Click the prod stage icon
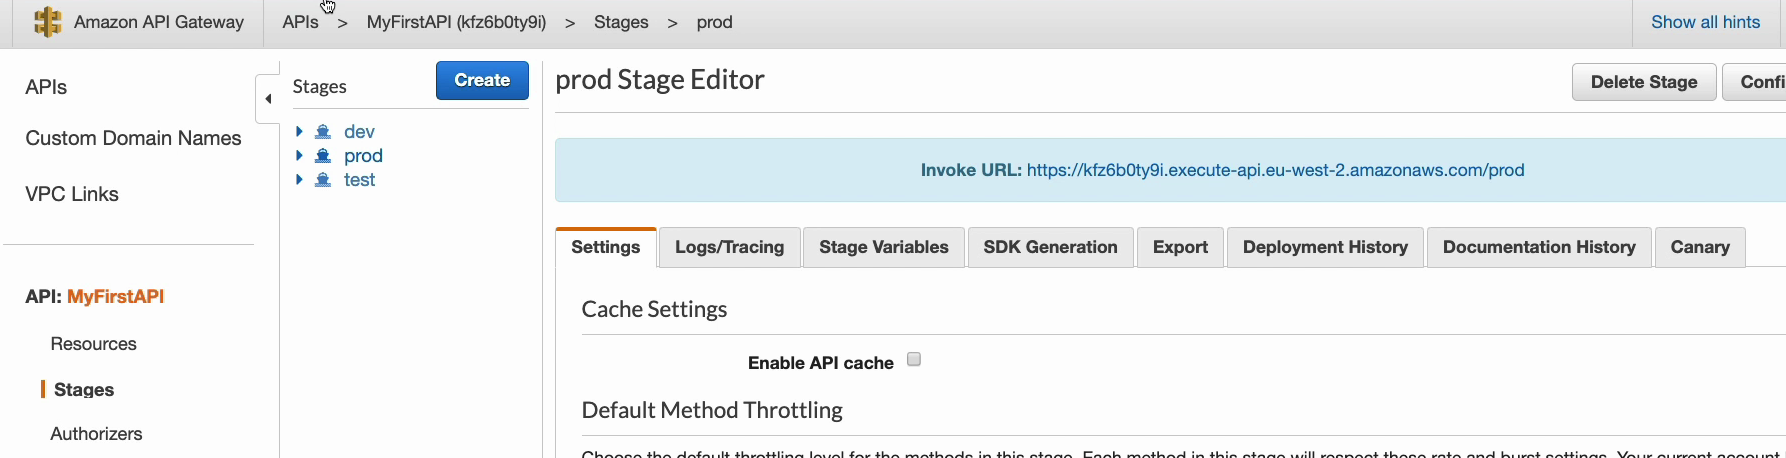This screenshot has height=458, width=1786. click(x=323, y=156)
